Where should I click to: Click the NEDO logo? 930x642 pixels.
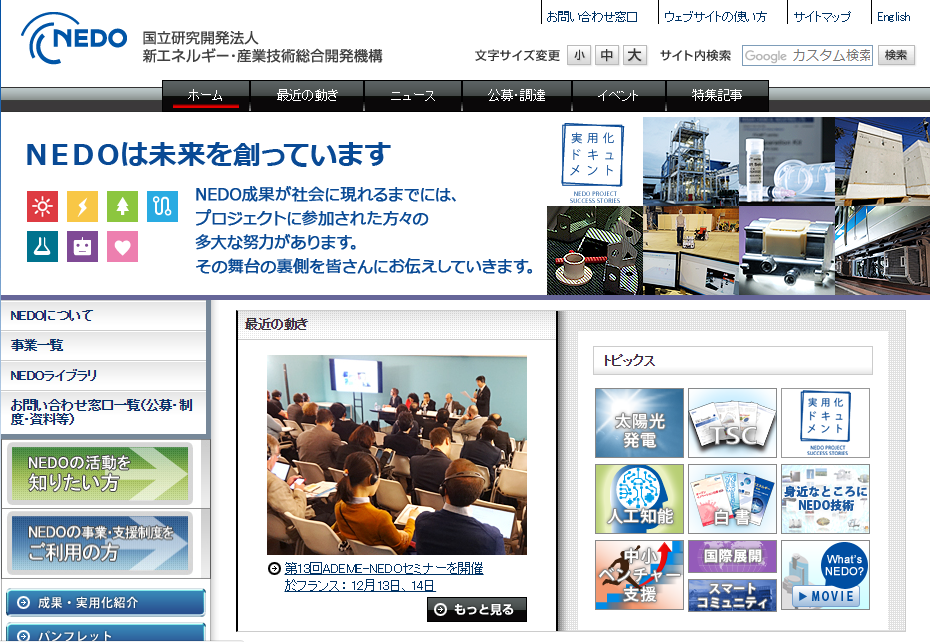[x=74, y=39]
